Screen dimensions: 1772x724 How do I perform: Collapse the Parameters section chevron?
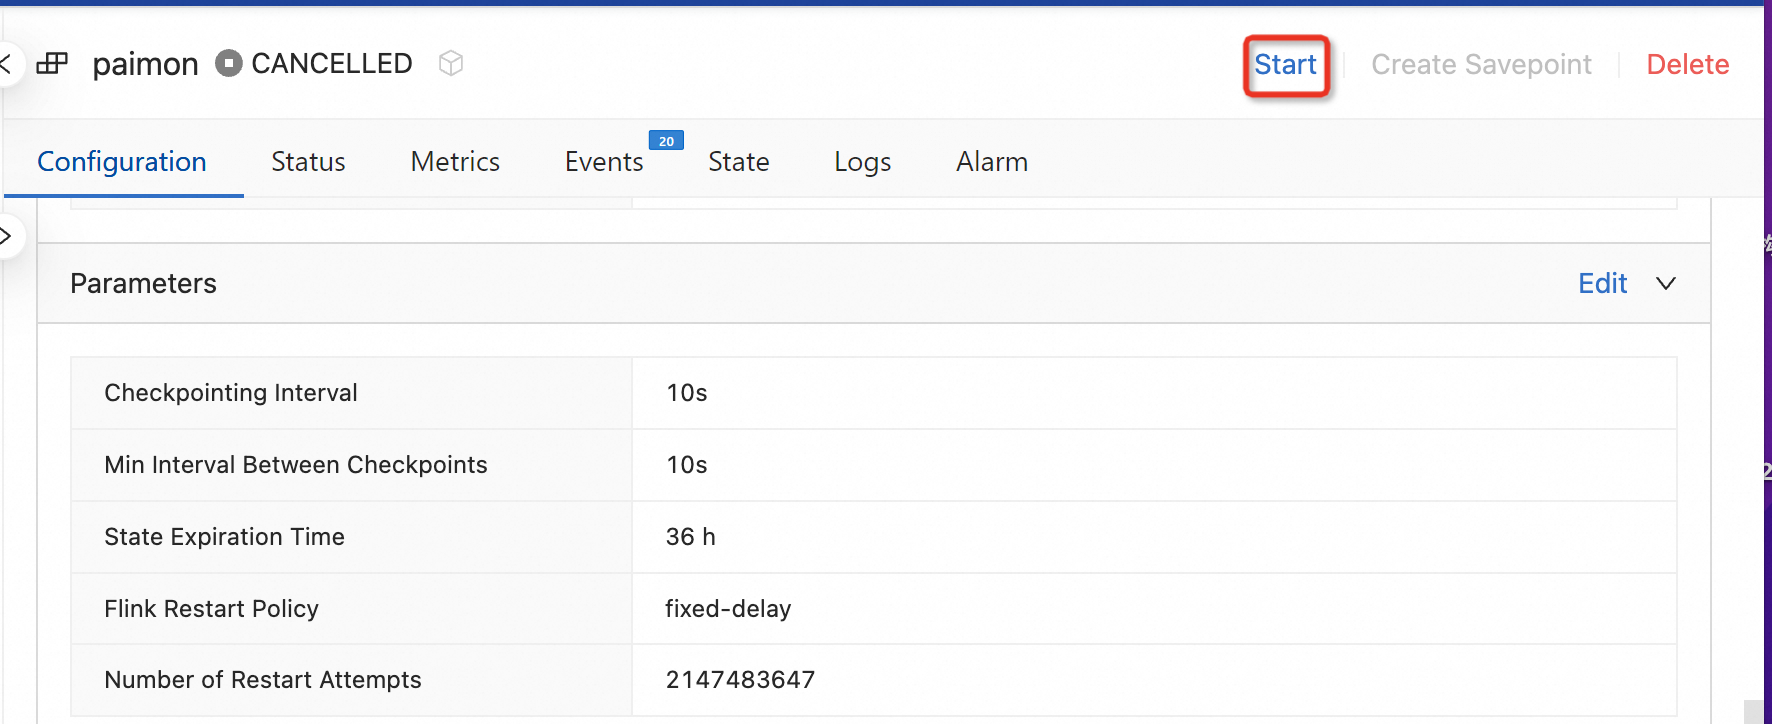[1665, 283]
